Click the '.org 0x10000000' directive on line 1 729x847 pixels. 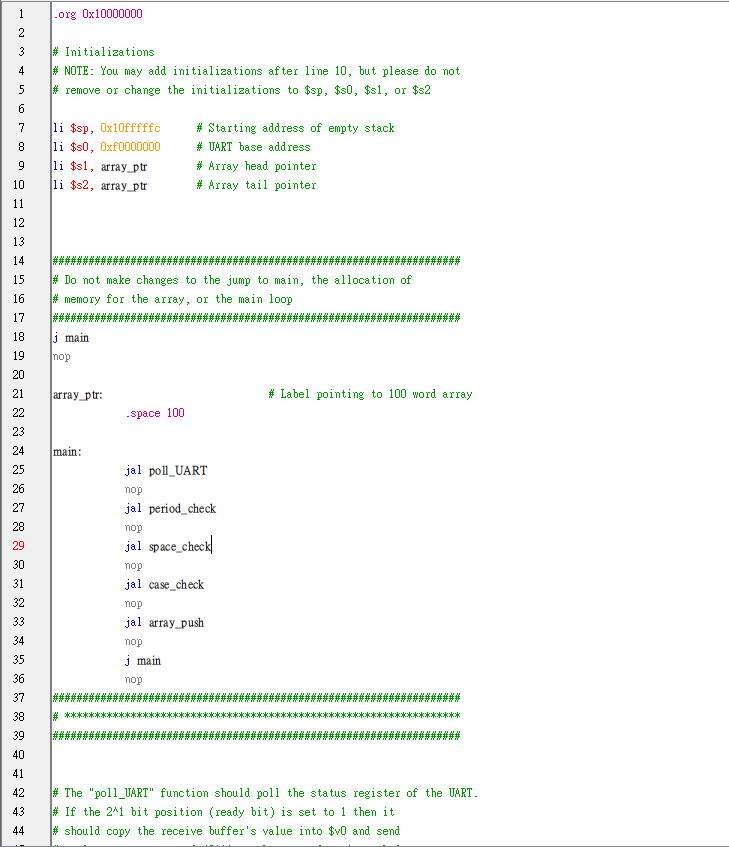click(98, 14)
